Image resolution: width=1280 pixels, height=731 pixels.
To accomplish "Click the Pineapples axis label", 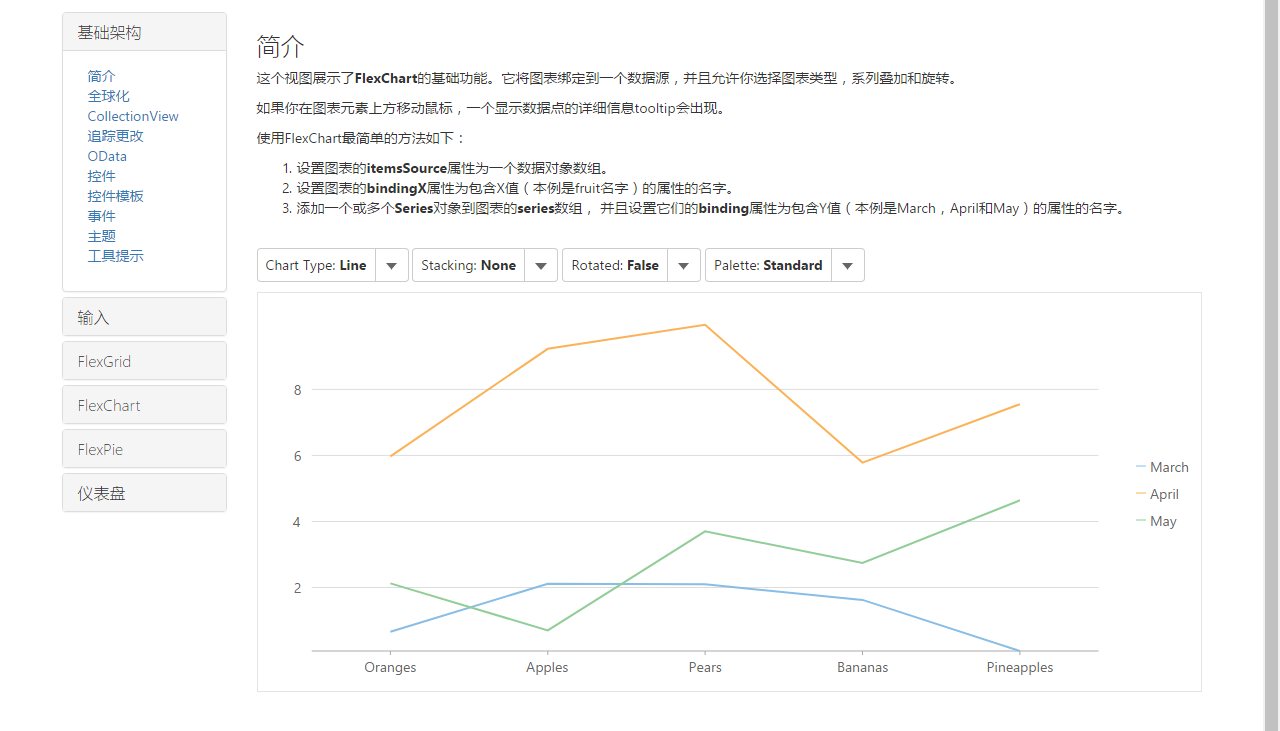I will tap(1020, 667).
